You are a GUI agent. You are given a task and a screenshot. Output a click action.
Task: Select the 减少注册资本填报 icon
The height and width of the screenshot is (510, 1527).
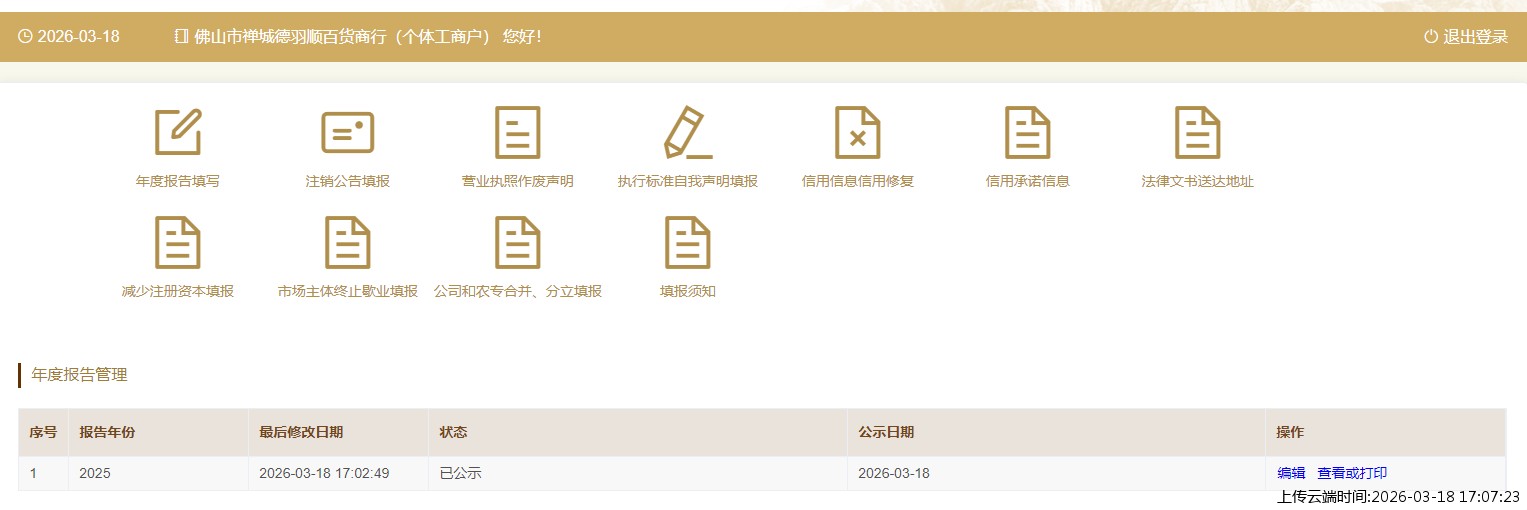178,242
